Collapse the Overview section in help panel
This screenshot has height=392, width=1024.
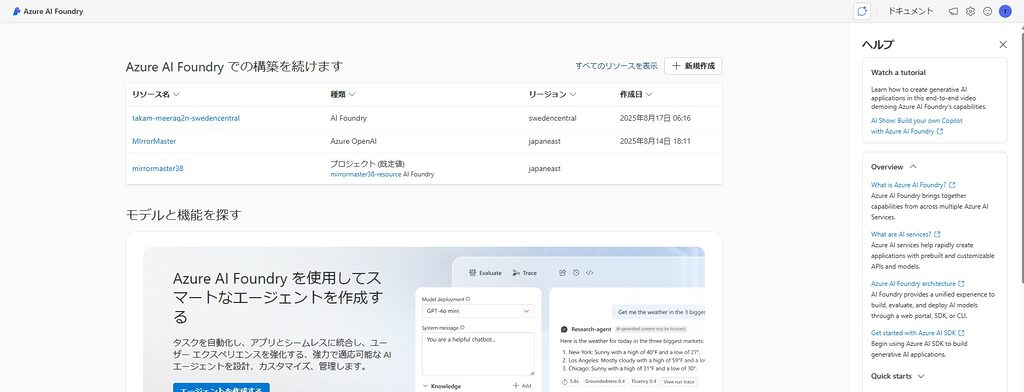[x=913, y=167]
